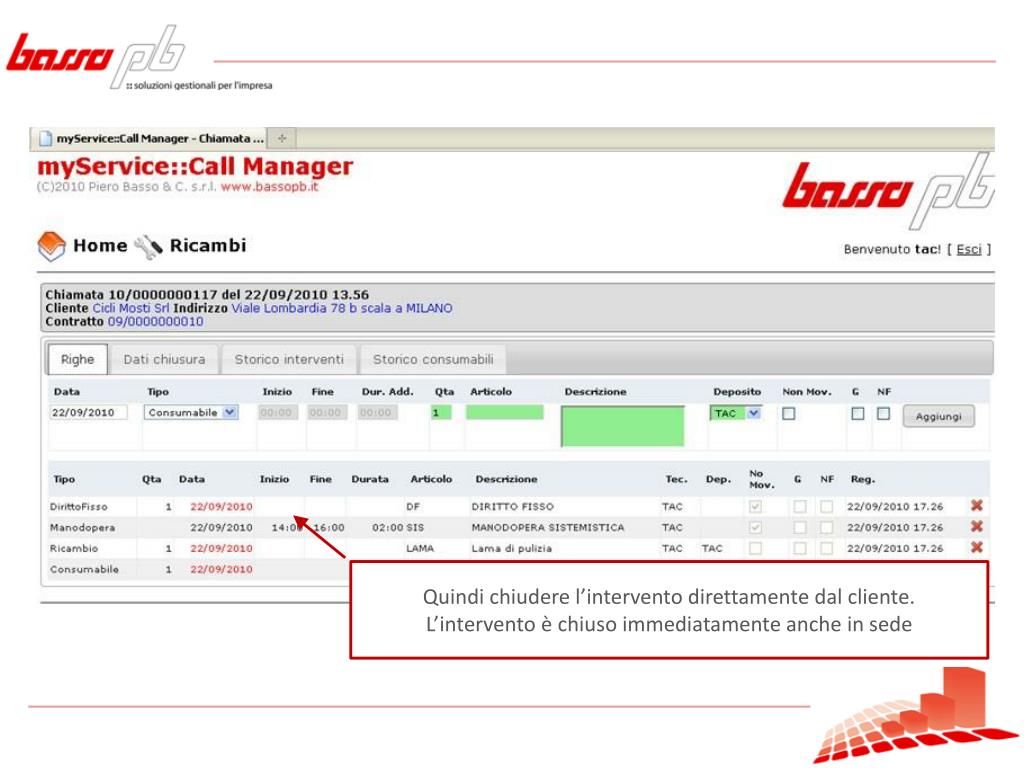This screenshot has width=1024, height=768.
Task: Toggle No Mov. checkbox on Ricambio row
Action: coord(756,548)
